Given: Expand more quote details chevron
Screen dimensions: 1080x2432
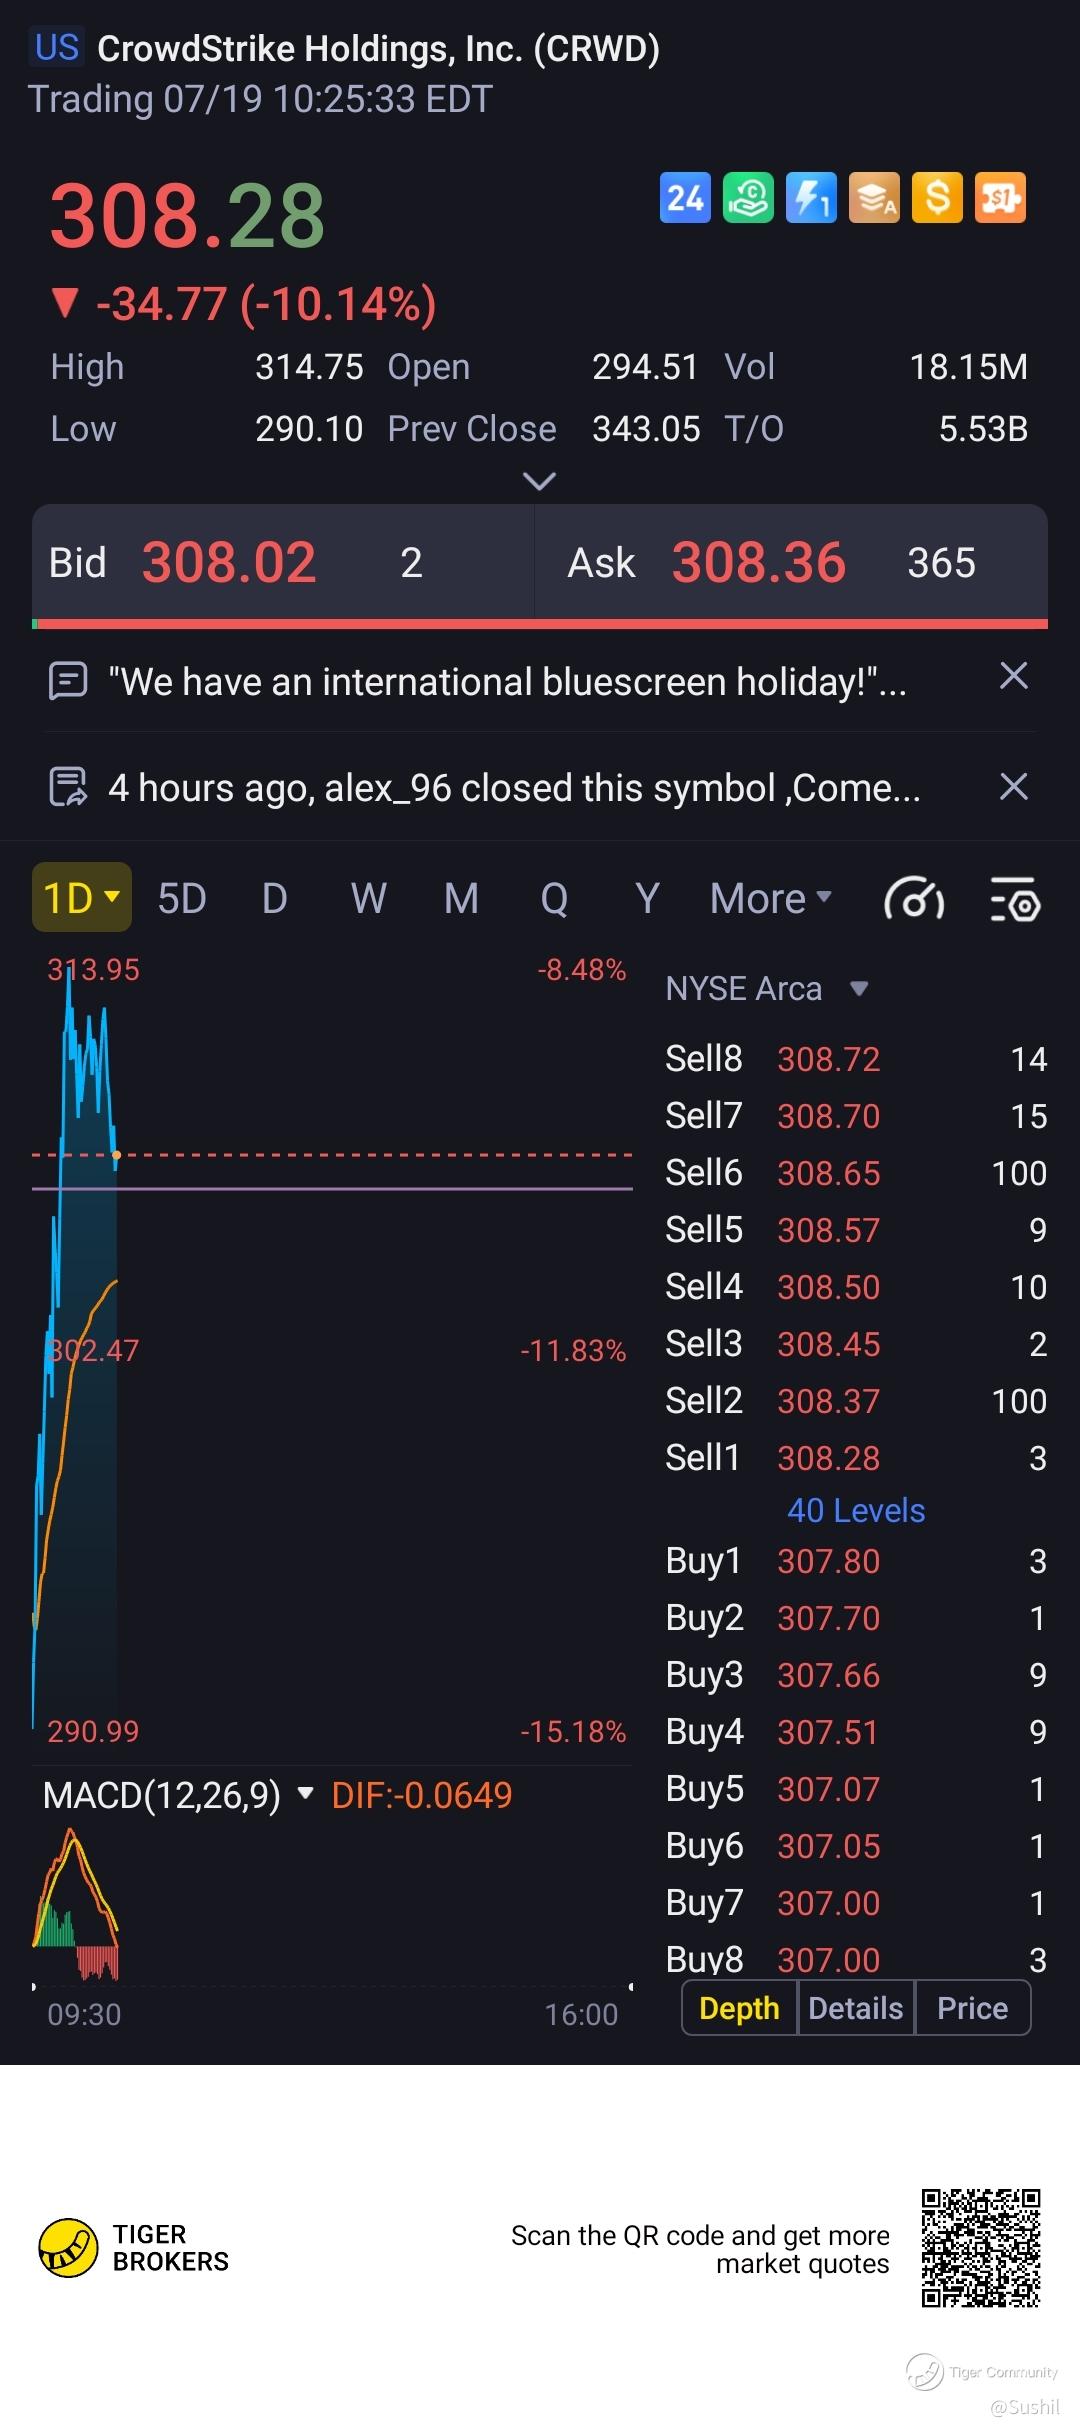Looking at the screenshot, I should pos(539,482).
